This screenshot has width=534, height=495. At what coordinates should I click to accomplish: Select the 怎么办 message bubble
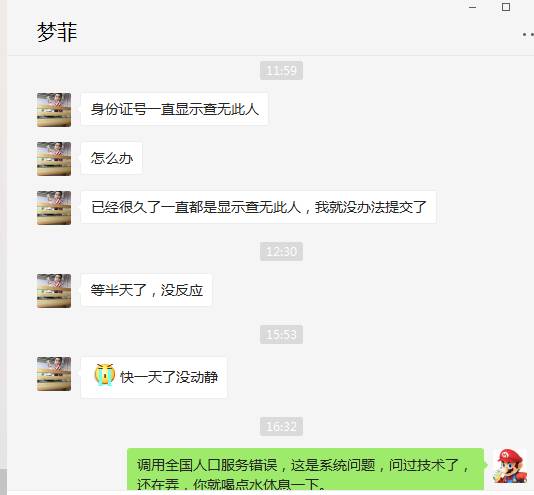tap(112, 158)
